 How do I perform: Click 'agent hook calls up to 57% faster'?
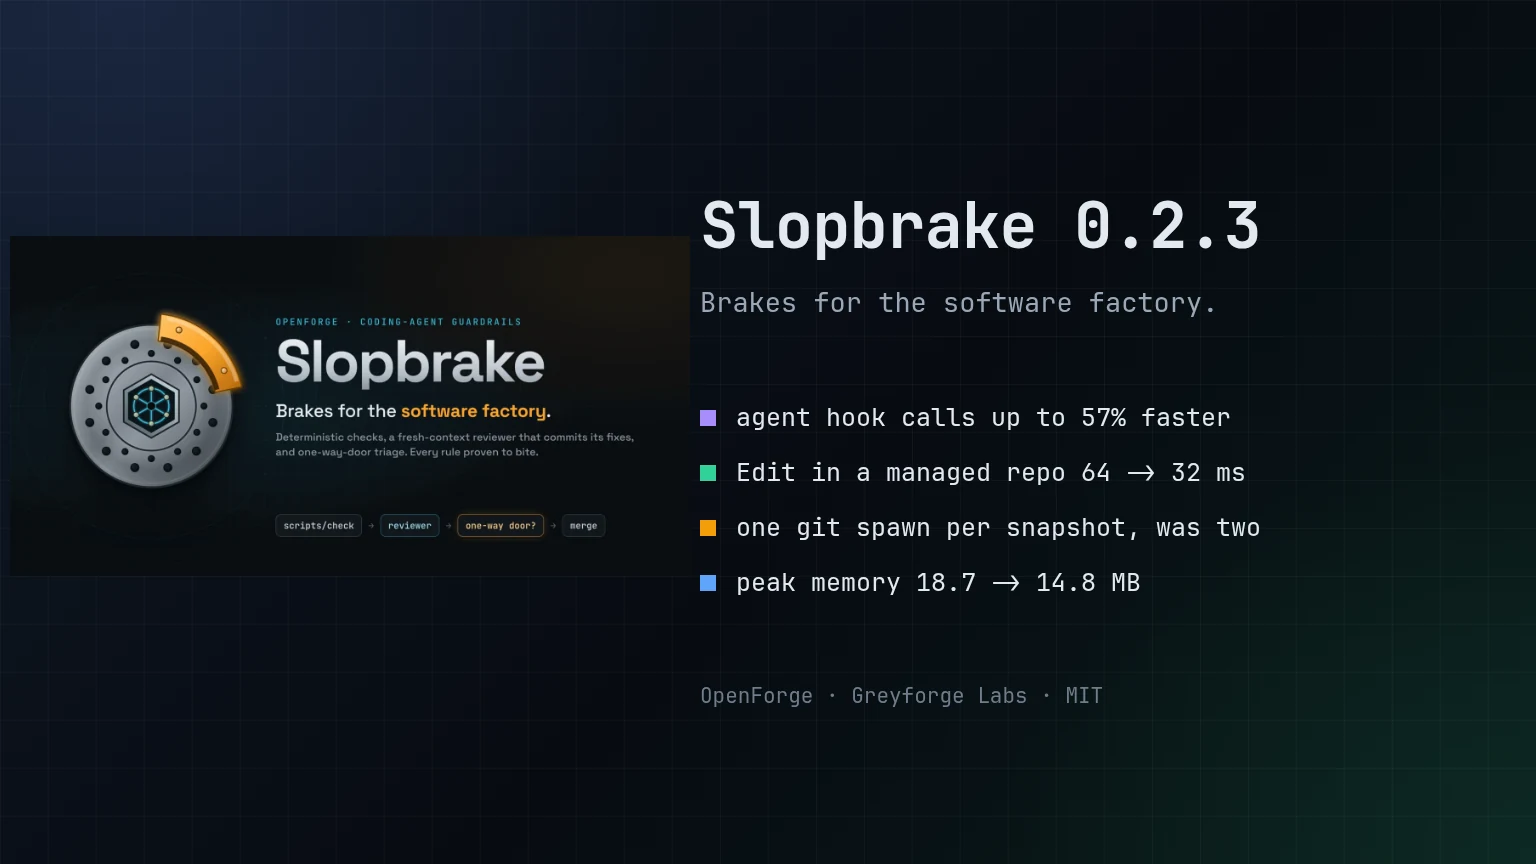[983, 418]
